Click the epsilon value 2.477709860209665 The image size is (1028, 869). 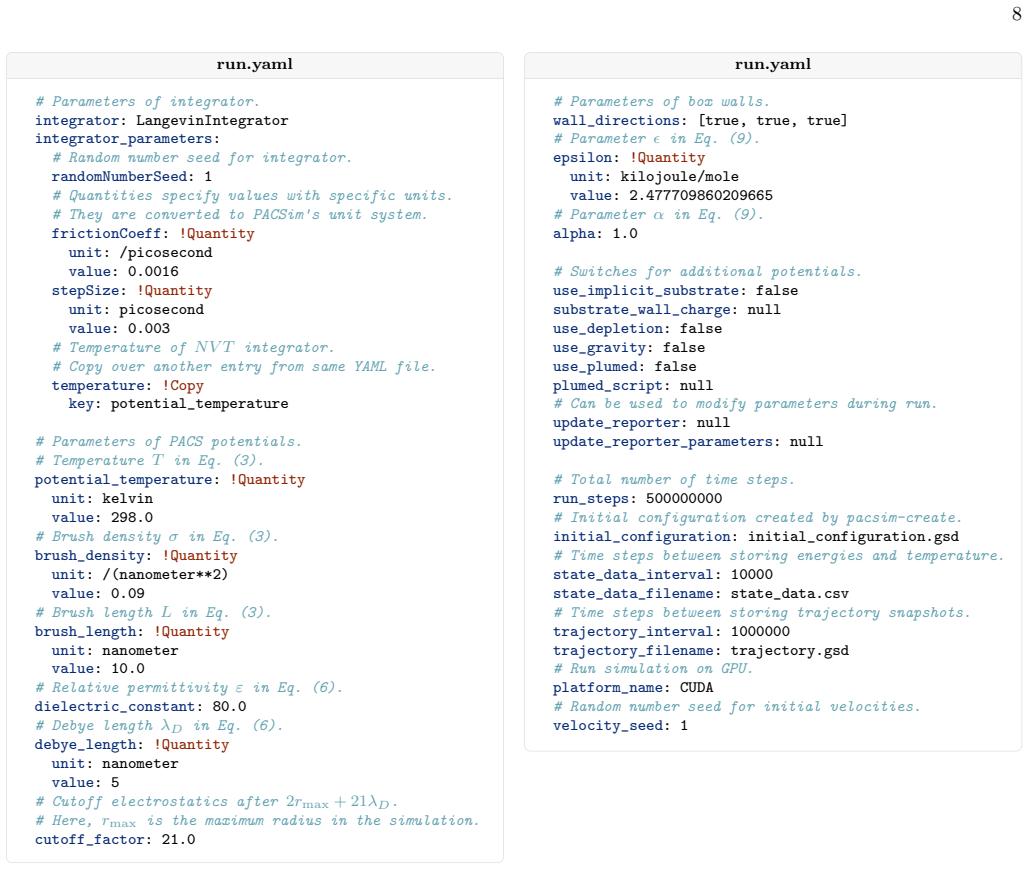[x=701, y=196]
